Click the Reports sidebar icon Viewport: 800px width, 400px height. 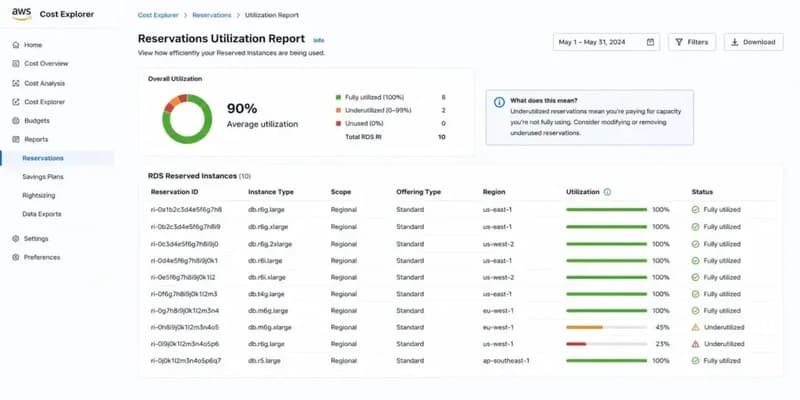coord(16,139)
